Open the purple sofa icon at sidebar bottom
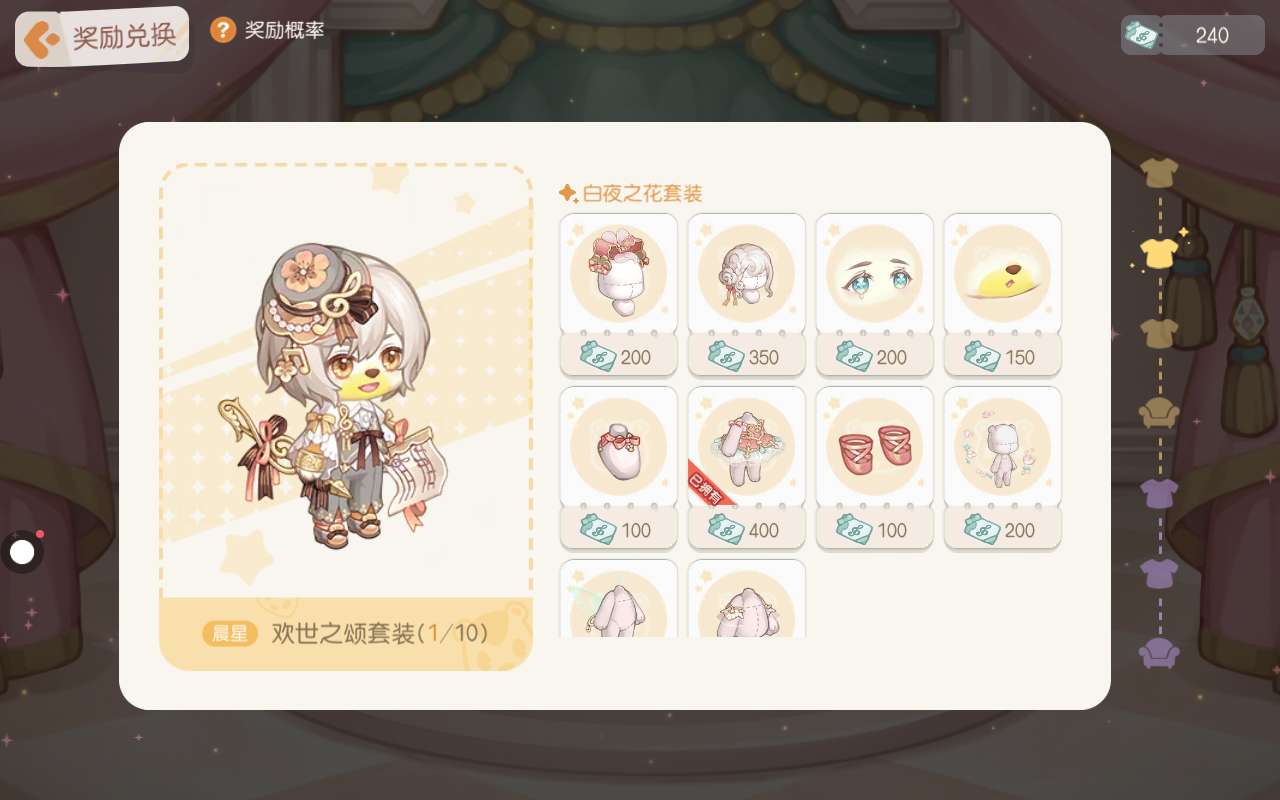Screen dimensions: 1280x800 coord(1160,653)
